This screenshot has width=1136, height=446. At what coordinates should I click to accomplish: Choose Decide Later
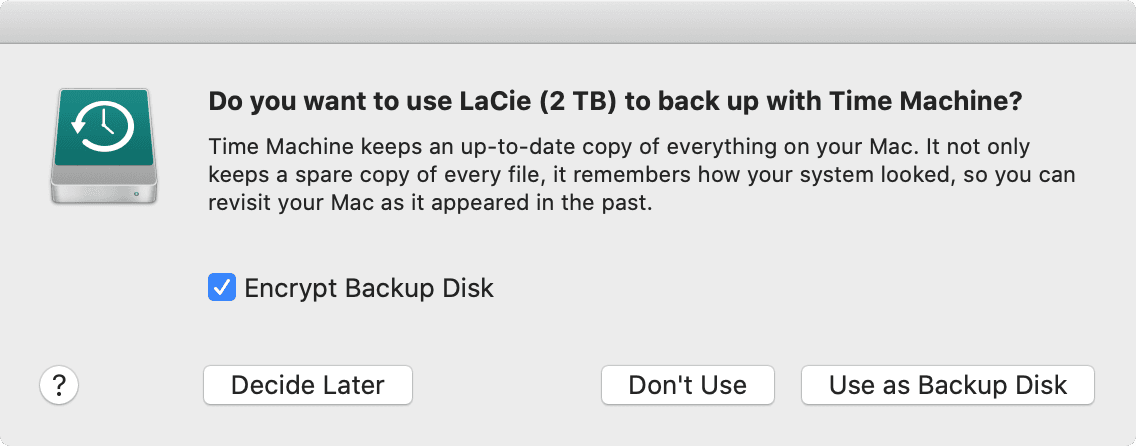(x=308, y=385)
